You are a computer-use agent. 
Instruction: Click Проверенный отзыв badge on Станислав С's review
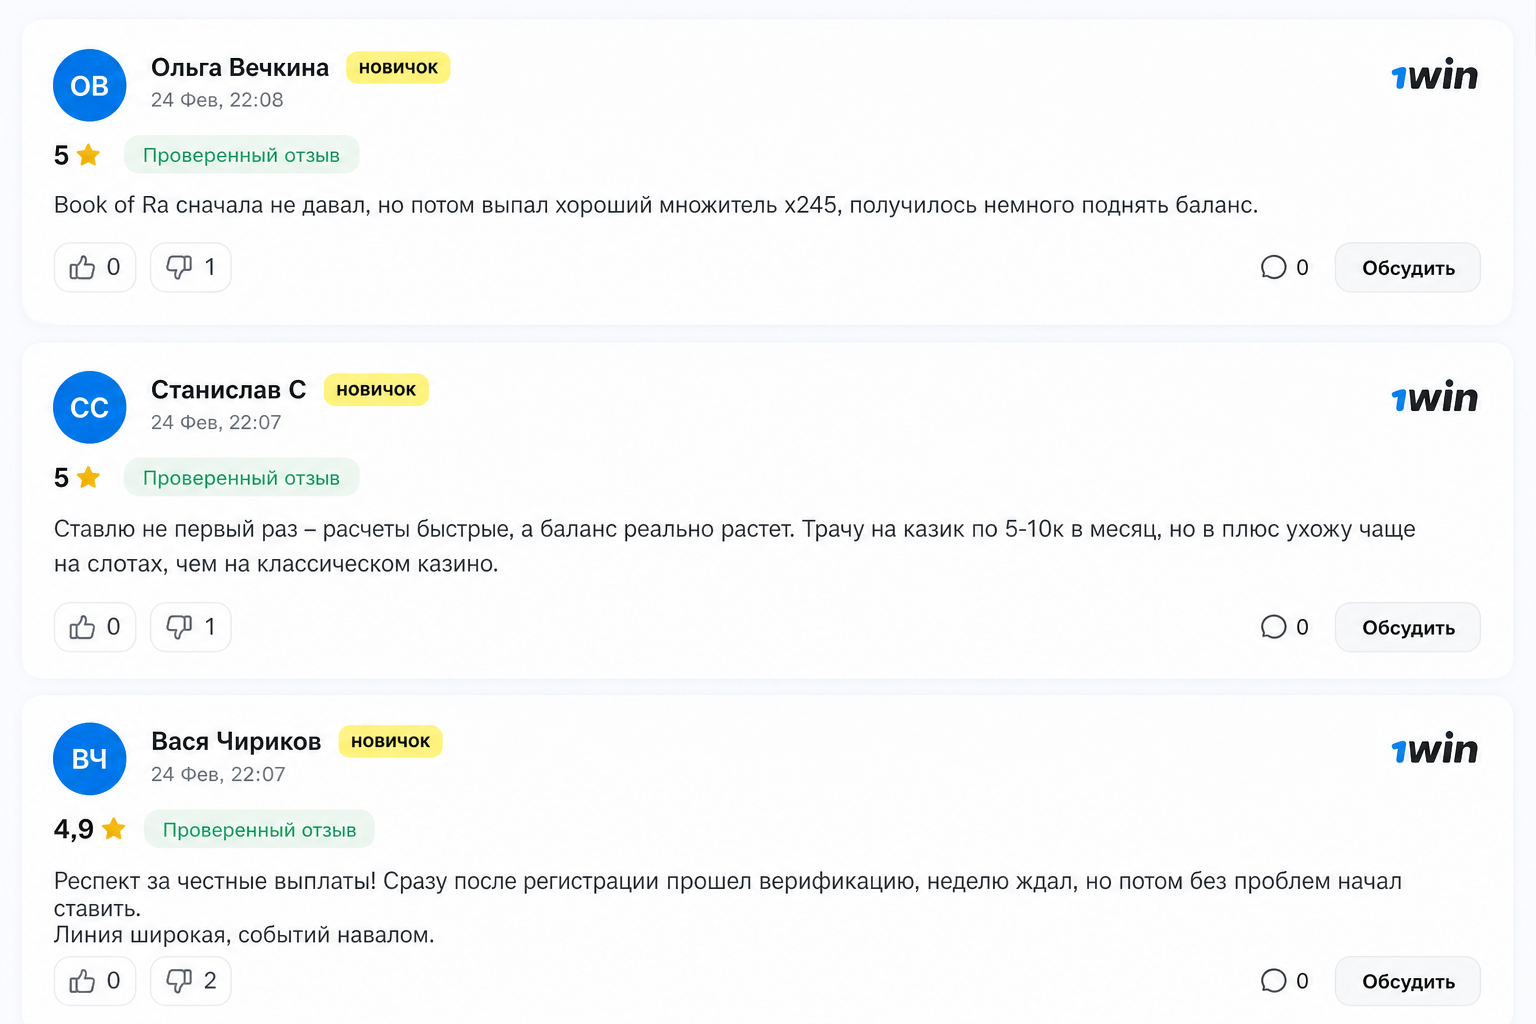click(241, 478)
